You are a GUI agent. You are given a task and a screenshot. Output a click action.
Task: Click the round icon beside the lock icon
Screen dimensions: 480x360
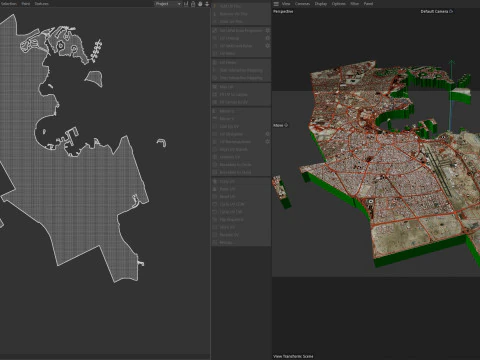tap(200, 4)
